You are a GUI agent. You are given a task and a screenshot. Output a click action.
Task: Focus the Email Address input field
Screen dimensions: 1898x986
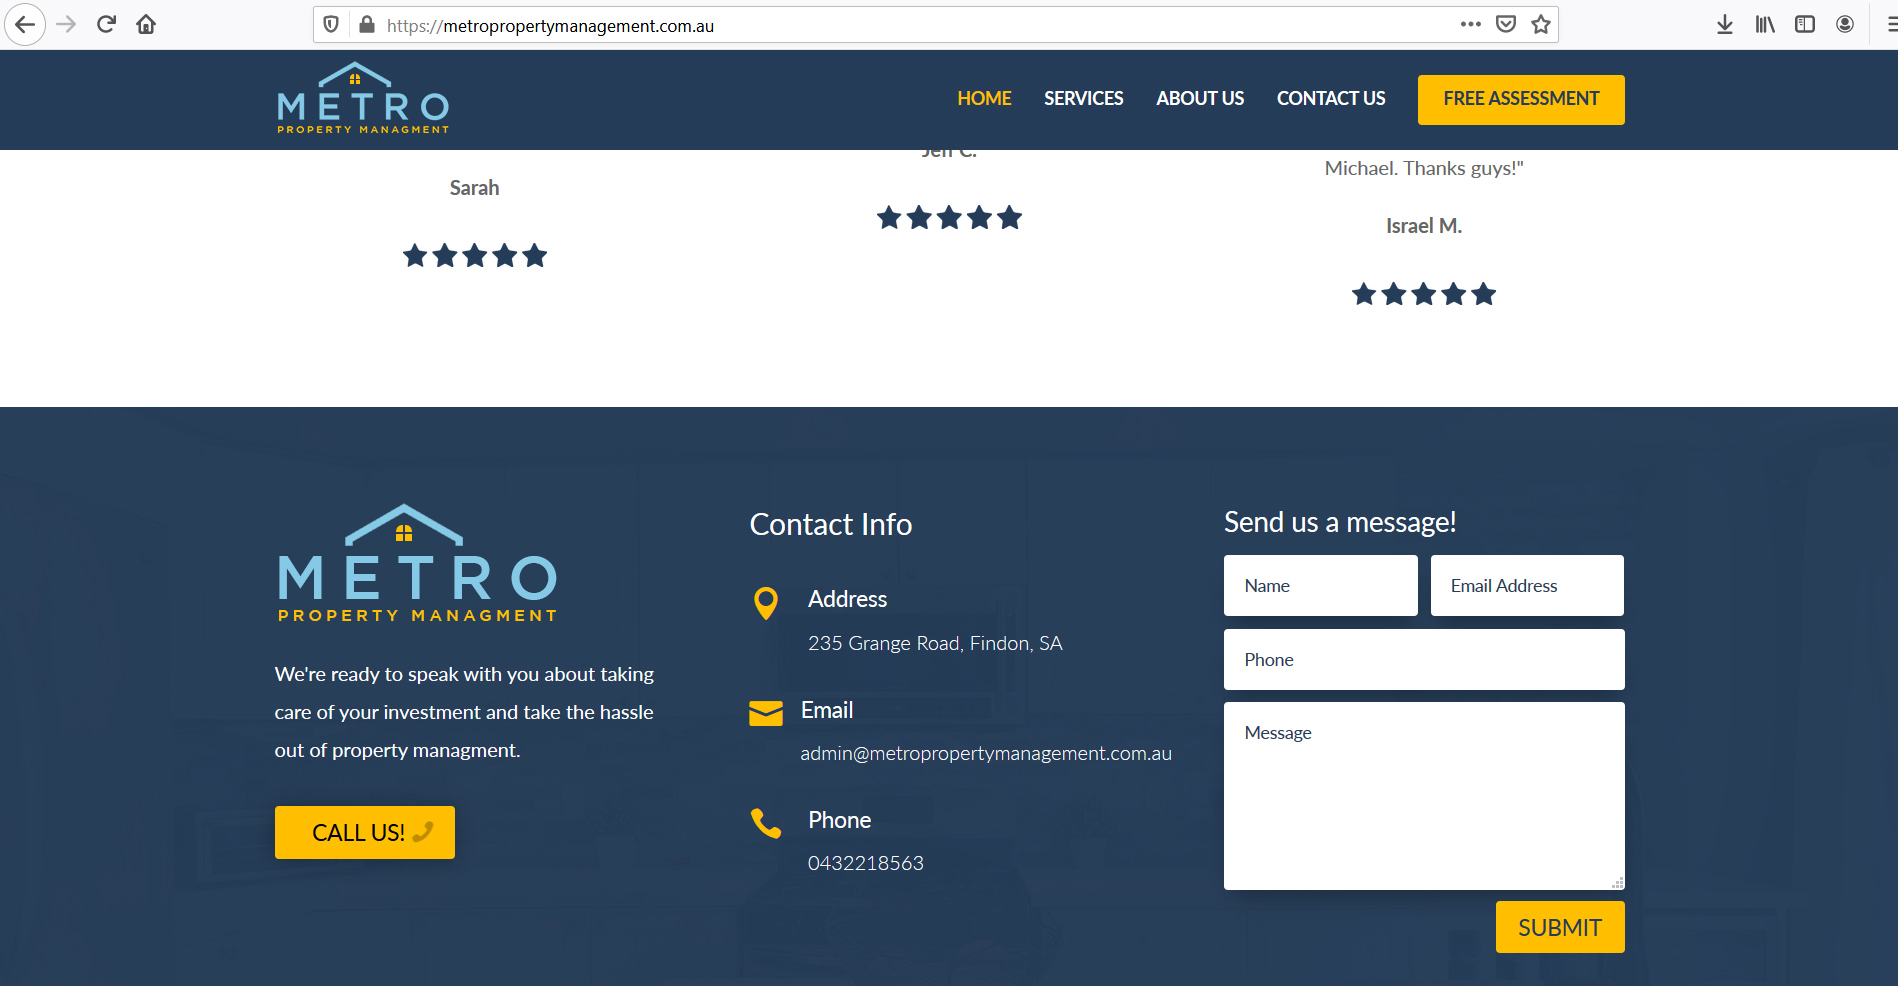pyautogui.click(x=1527, y=585)
